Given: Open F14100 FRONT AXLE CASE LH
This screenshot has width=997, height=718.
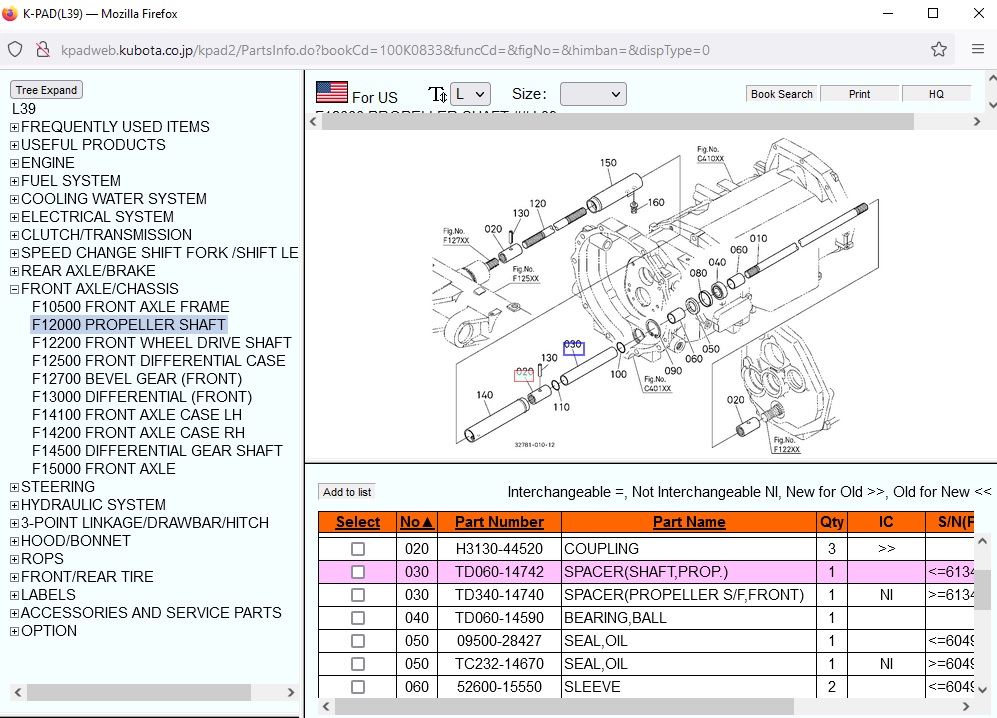Looking at the screenshot, I should (x=137, y=415).
